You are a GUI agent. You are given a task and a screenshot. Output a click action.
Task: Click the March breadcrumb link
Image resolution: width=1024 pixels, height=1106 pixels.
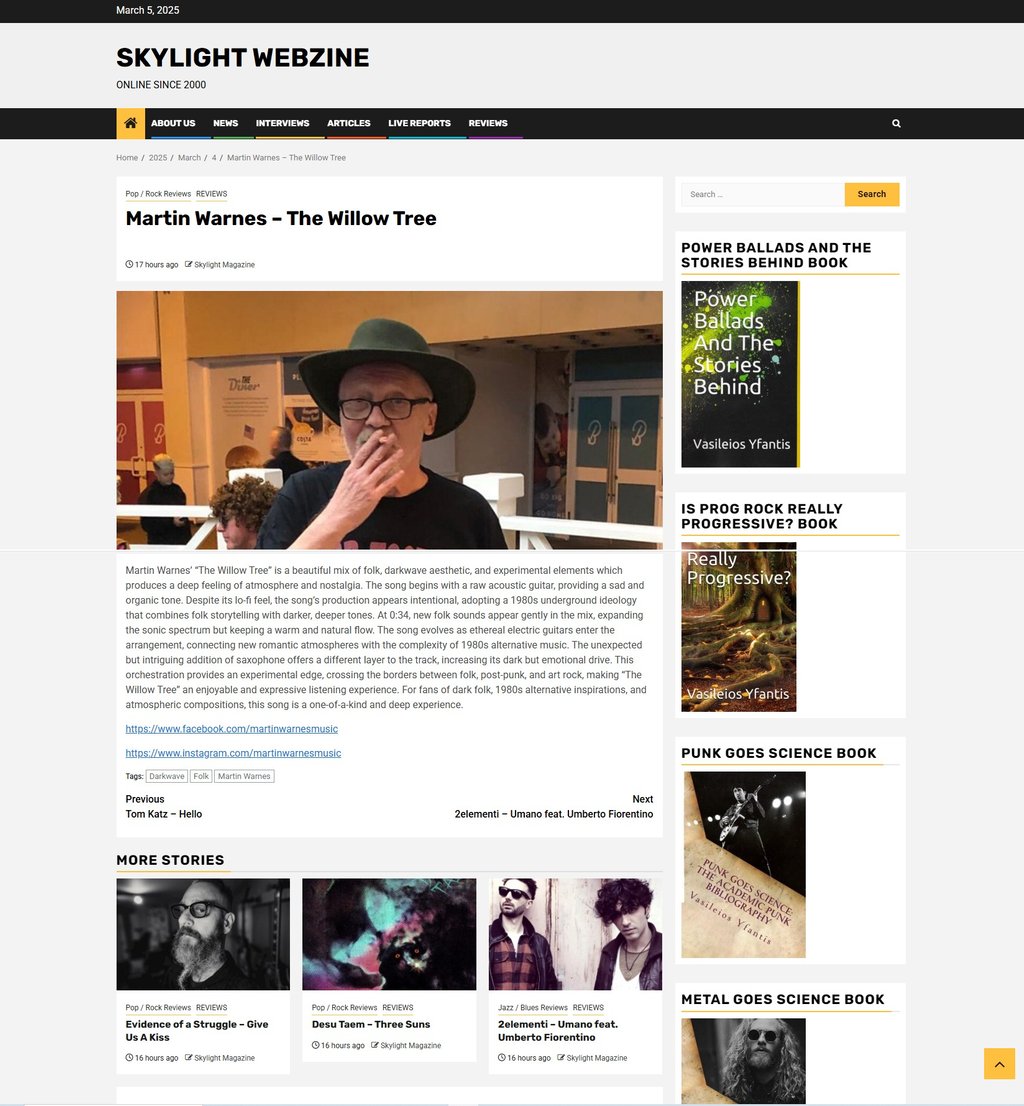tap(189, 158)
